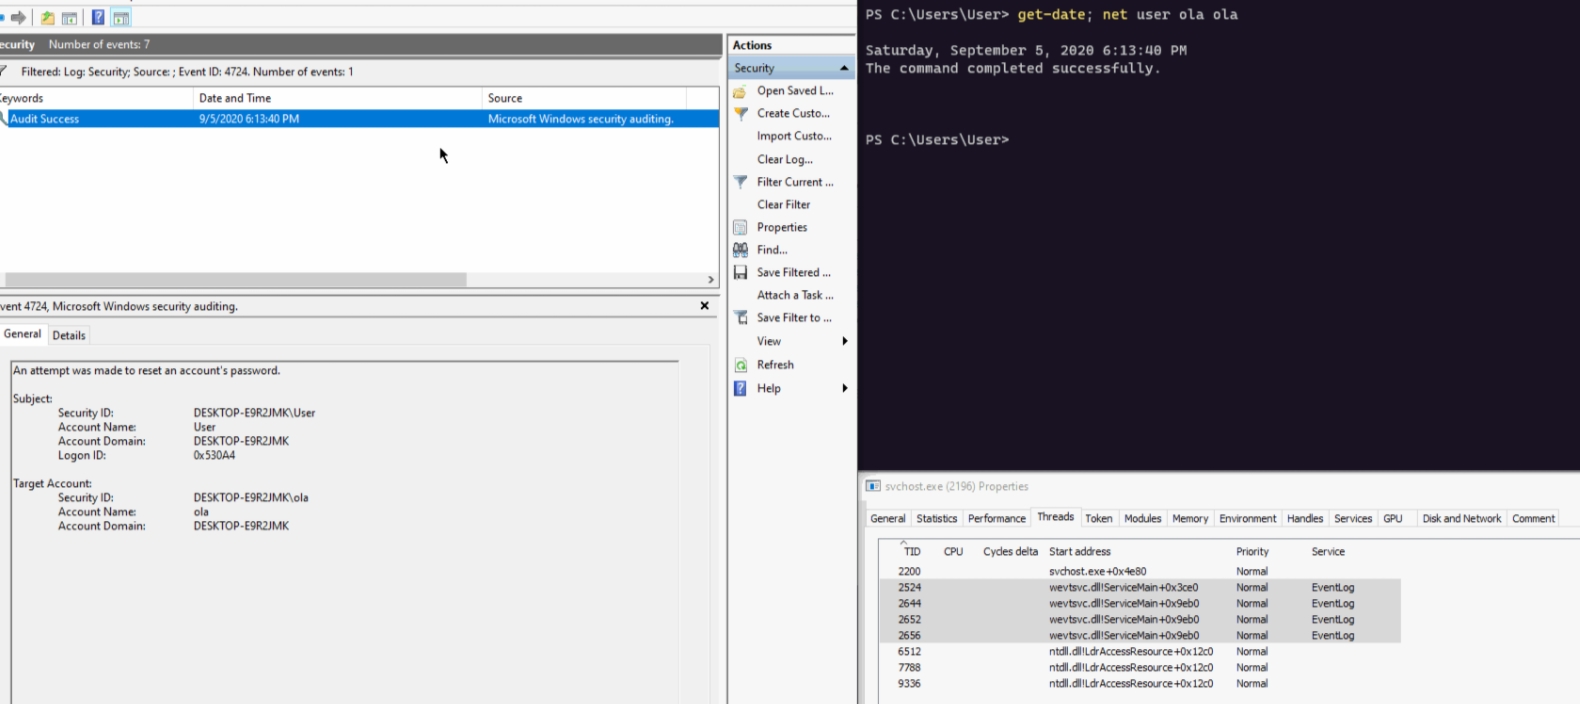
Task: Click Clear Filter in the Actions pane
Action: click(783, 205)
